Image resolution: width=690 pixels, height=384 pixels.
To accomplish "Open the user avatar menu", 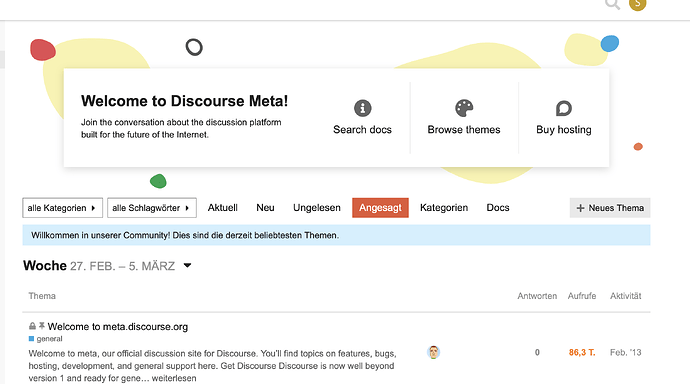I will (637, 4).
